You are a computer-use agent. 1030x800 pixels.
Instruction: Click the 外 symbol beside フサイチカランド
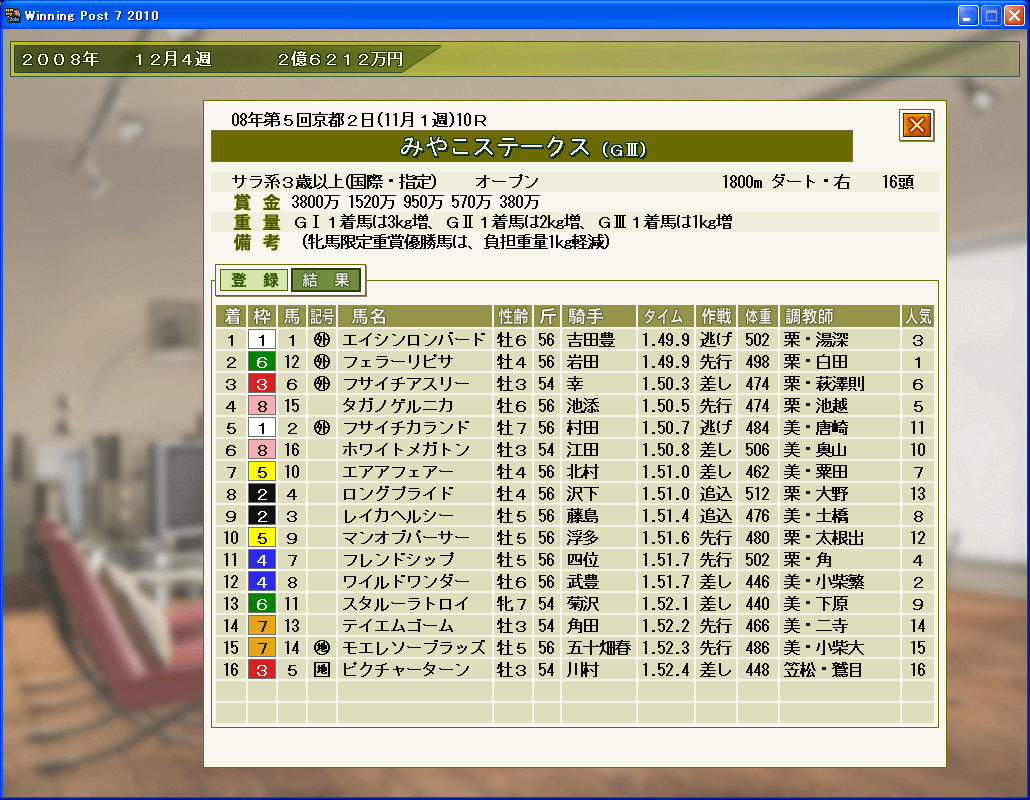(321, 428)
